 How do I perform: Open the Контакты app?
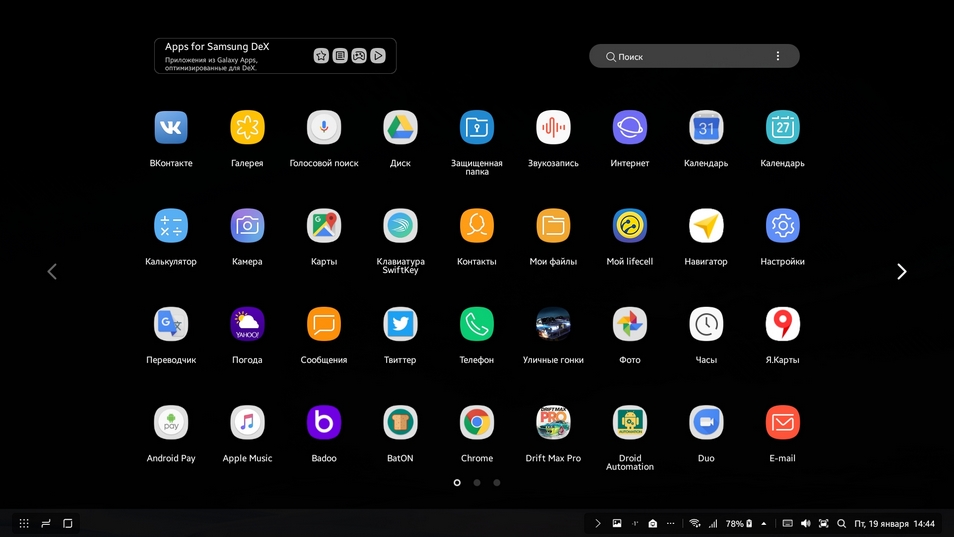477,226
